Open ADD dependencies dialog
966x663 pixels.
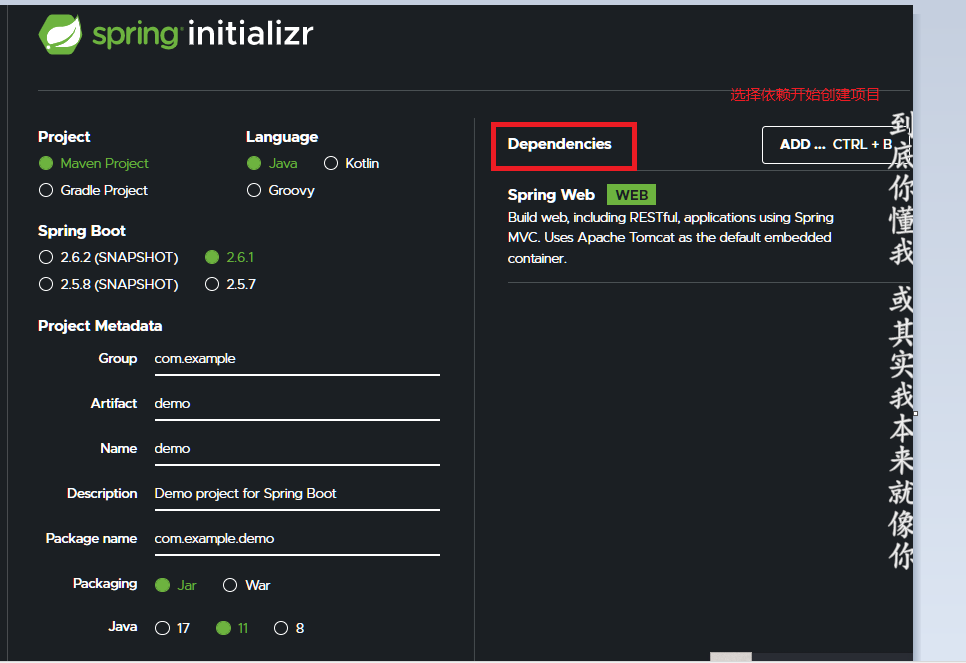click(x=836, y=145)
